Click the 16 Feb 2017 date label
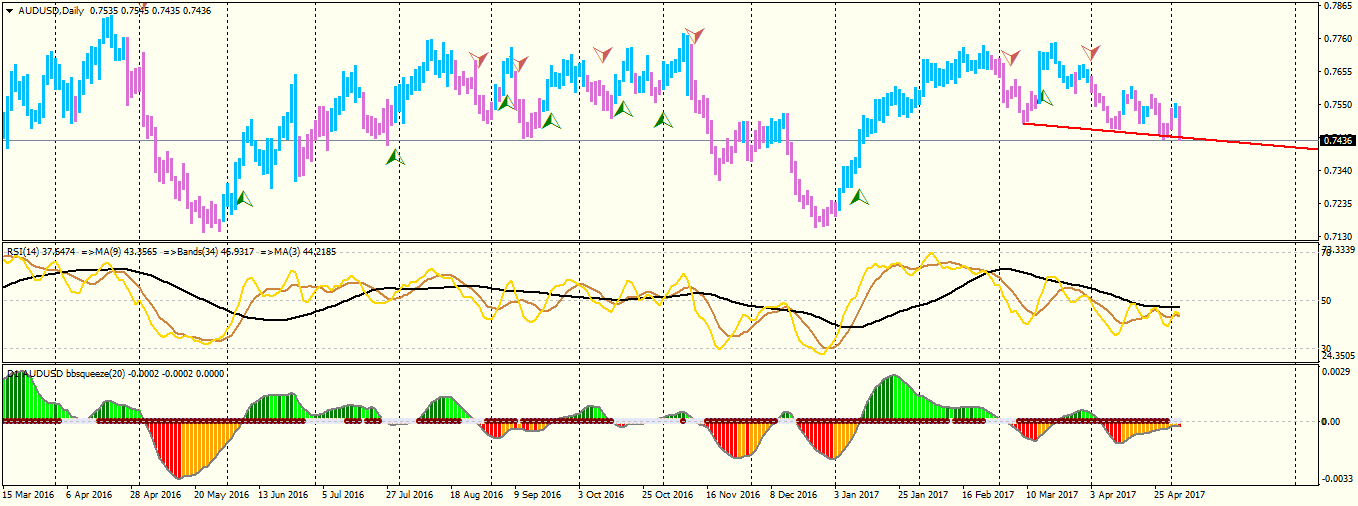Viewport: 1358px width, 506px height. tap(990, 495)
